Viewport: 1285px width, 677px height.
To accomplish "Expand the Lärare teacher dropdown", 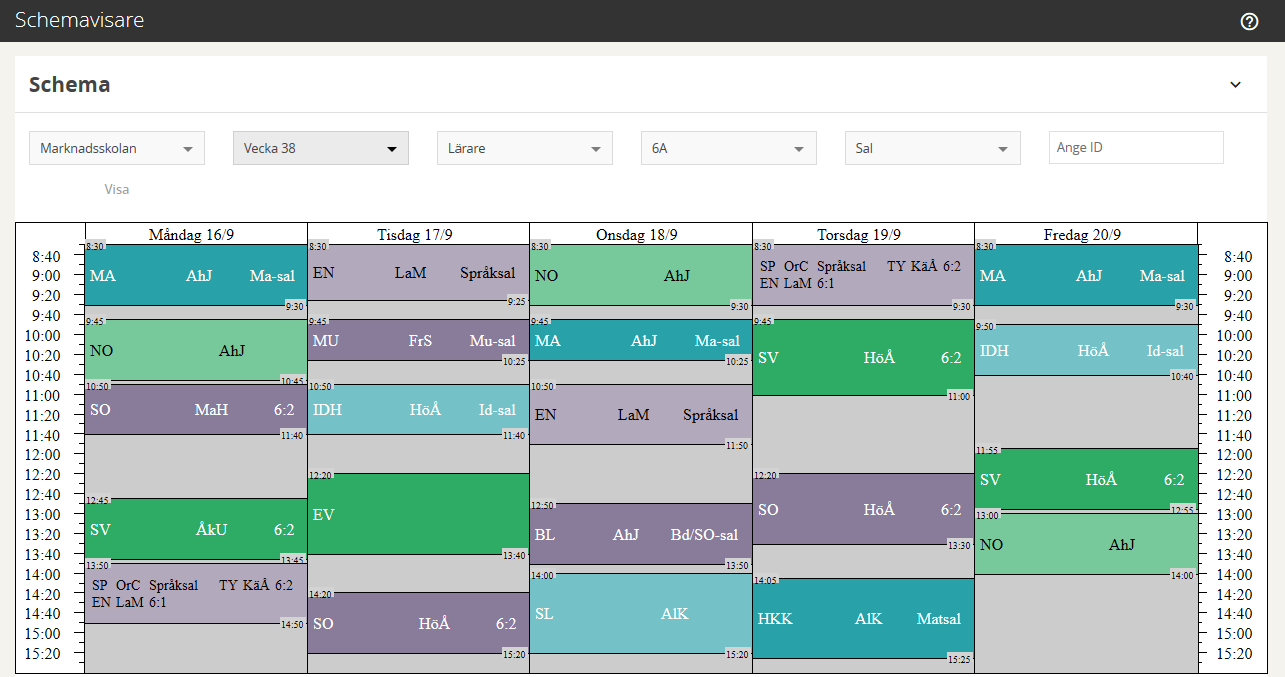I will pyautogui.click(x=524, y=148).
